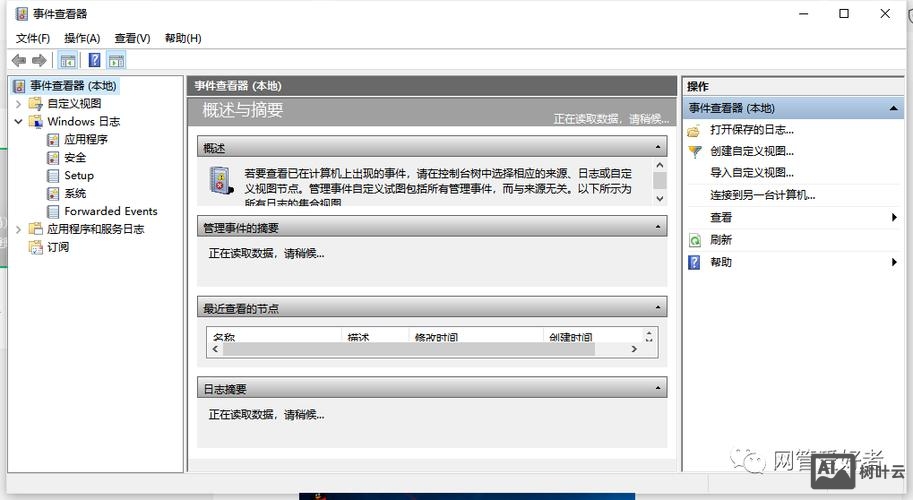Click the blue Help toolbar icon
Viewport: 913px width, 500px height.
pos(94,60)
